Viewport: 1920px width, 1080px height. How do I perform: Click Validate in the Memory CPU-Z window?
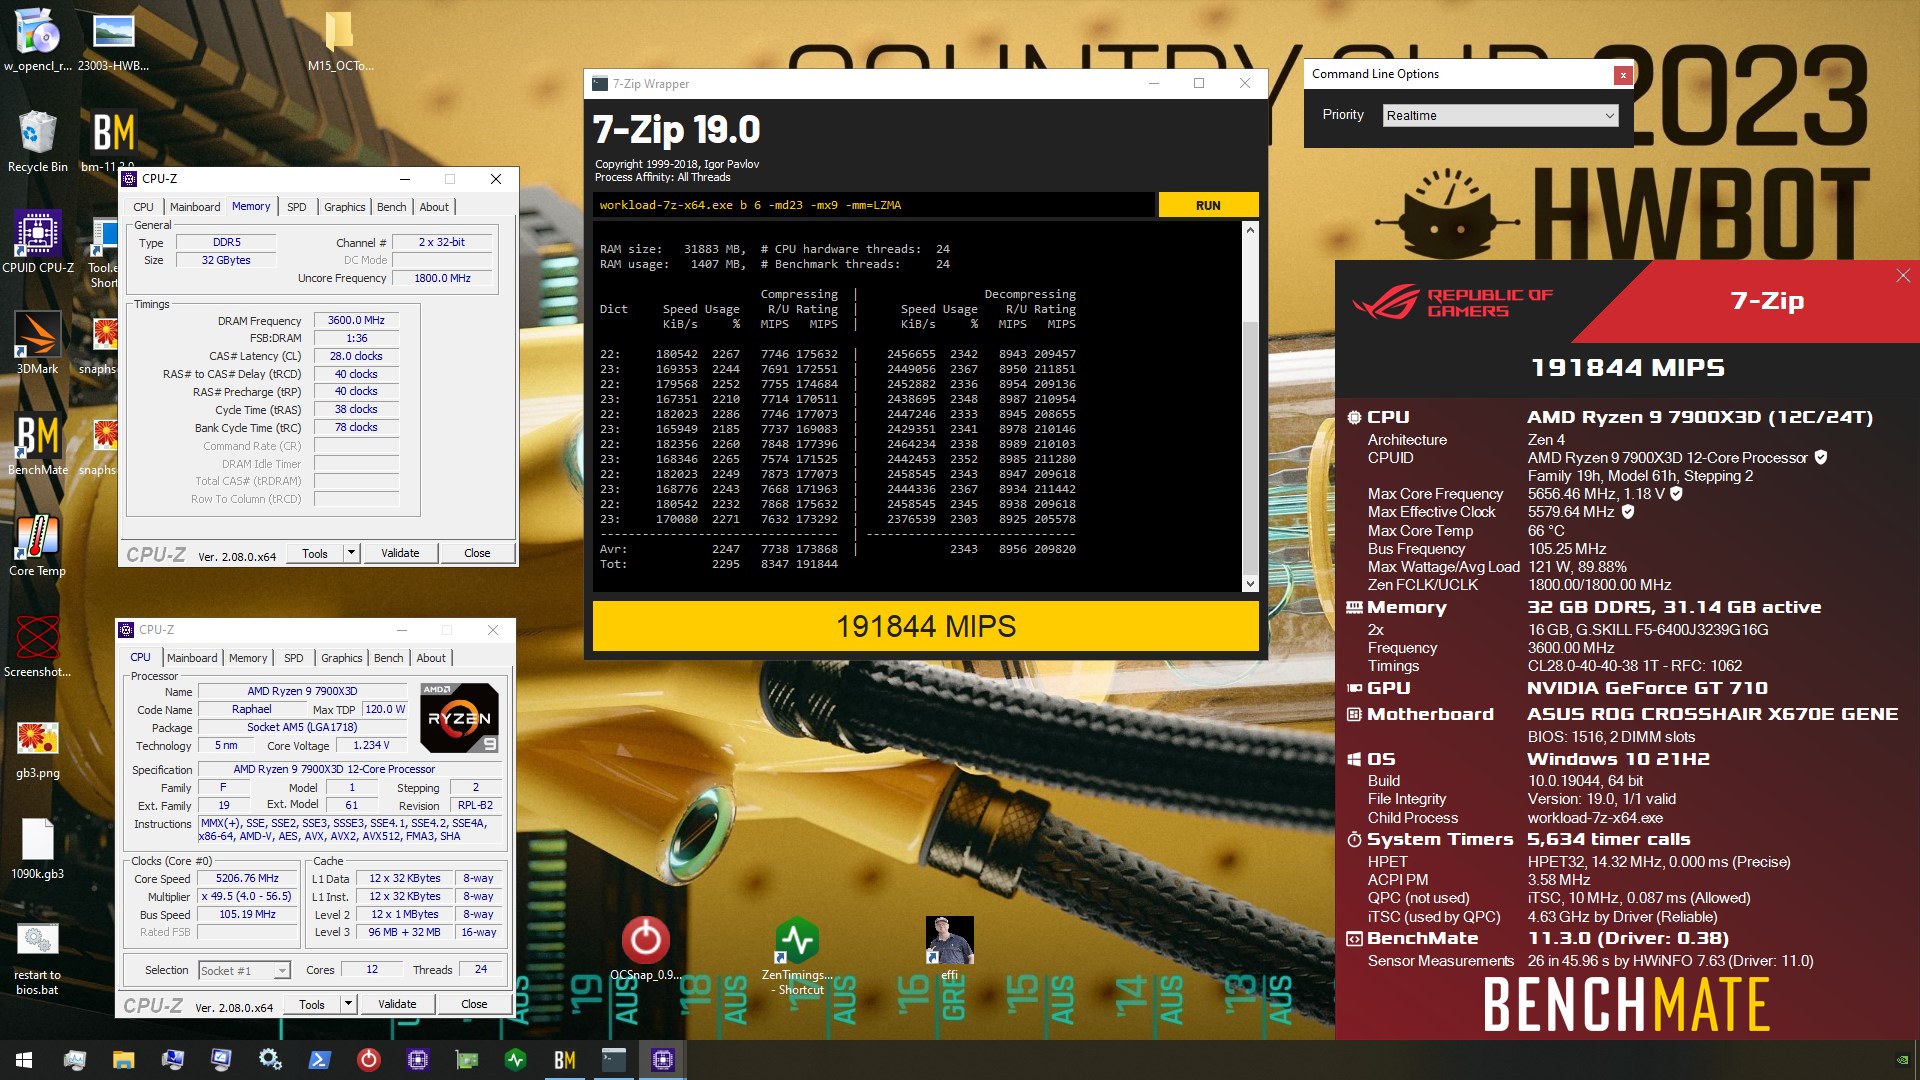400,553
